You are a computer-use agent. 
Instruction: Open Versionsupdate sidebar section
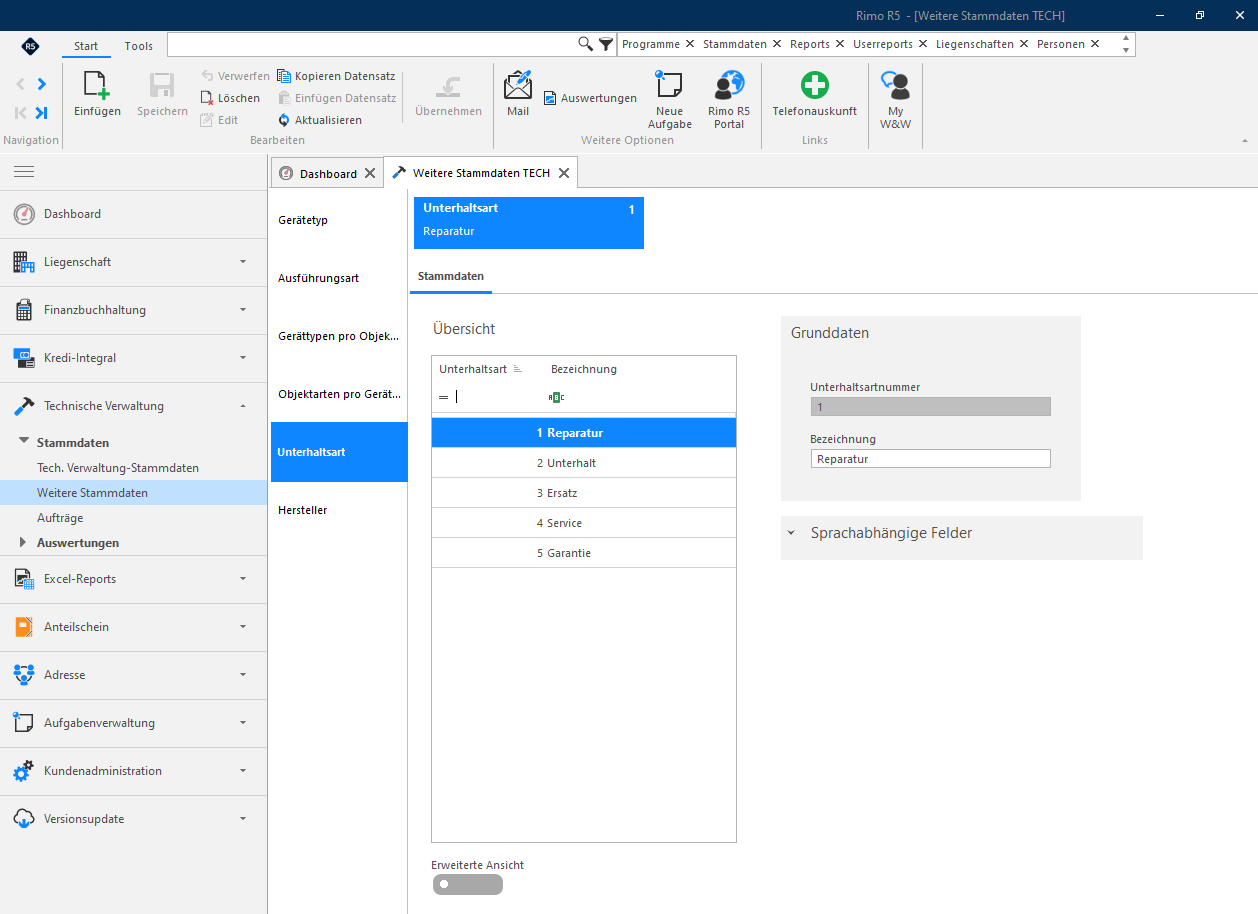pos(133,819)
